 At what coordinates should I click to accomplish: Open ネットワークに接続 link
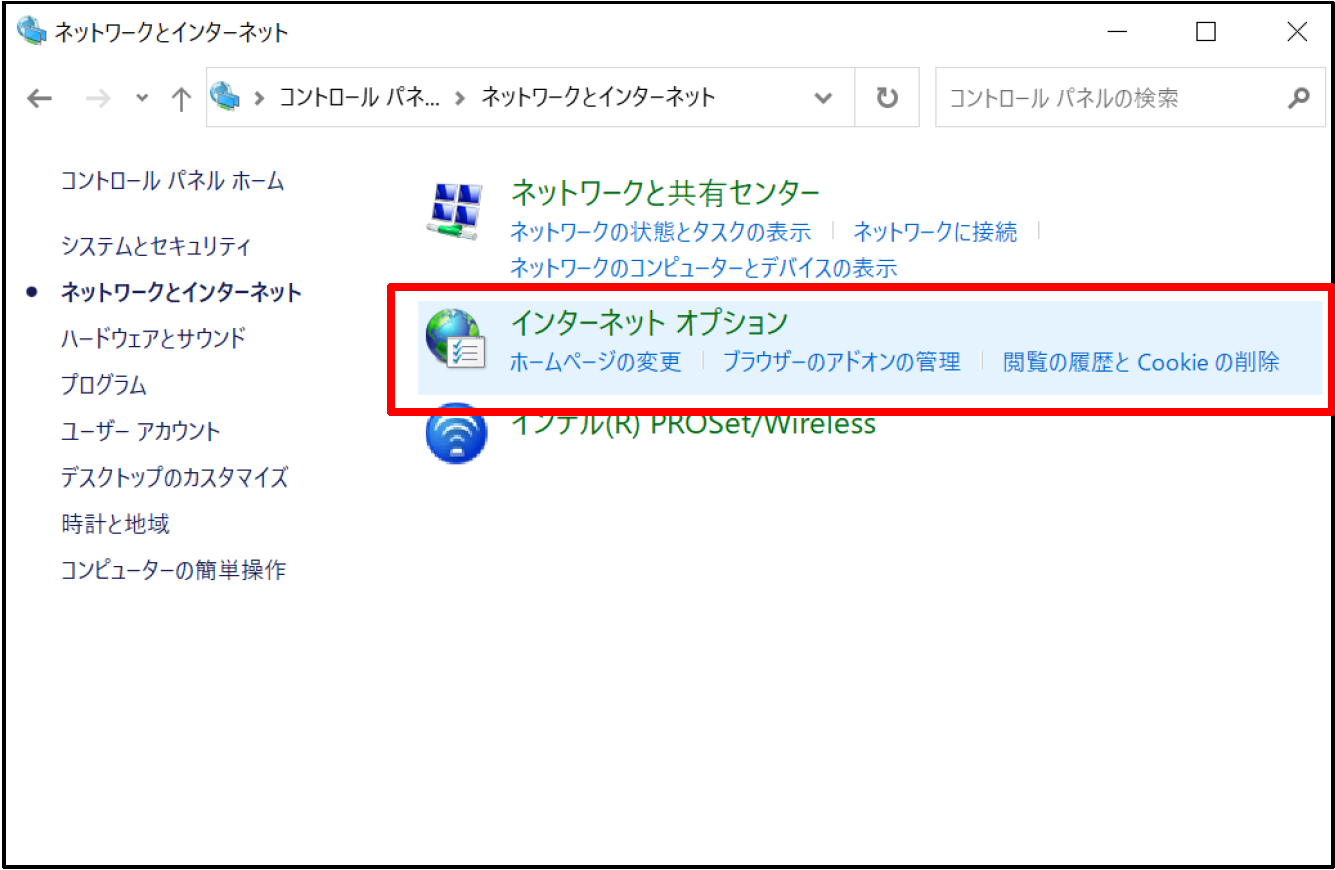pos(934,232)
